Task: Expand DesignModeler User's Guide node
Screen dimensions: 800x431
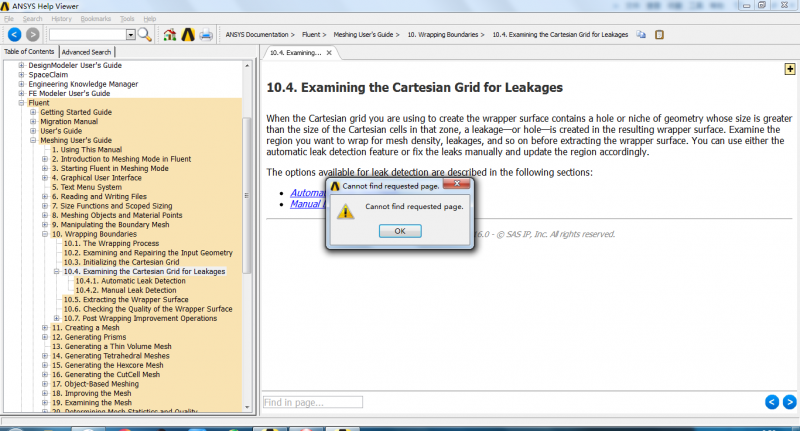Action: click(x=21, y=65)
